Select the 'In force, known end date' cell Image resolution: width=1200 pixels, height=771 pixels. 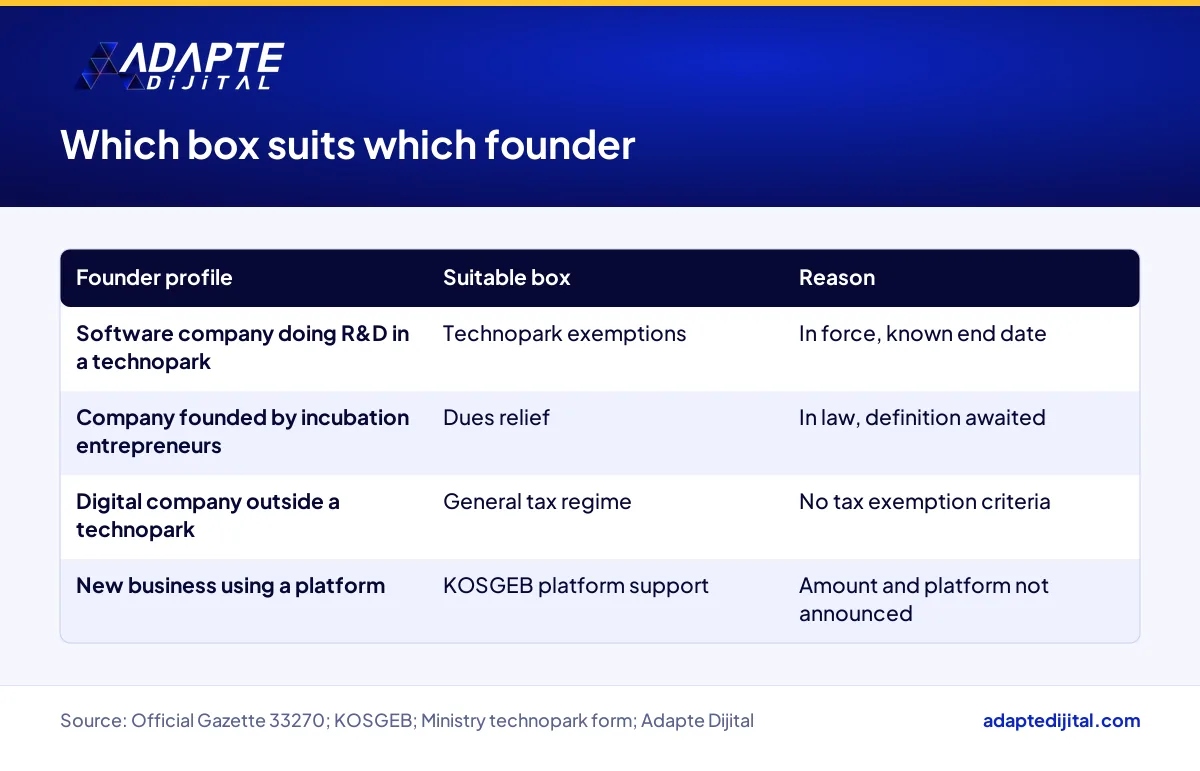pyautogui.click(x=922, y=334)
